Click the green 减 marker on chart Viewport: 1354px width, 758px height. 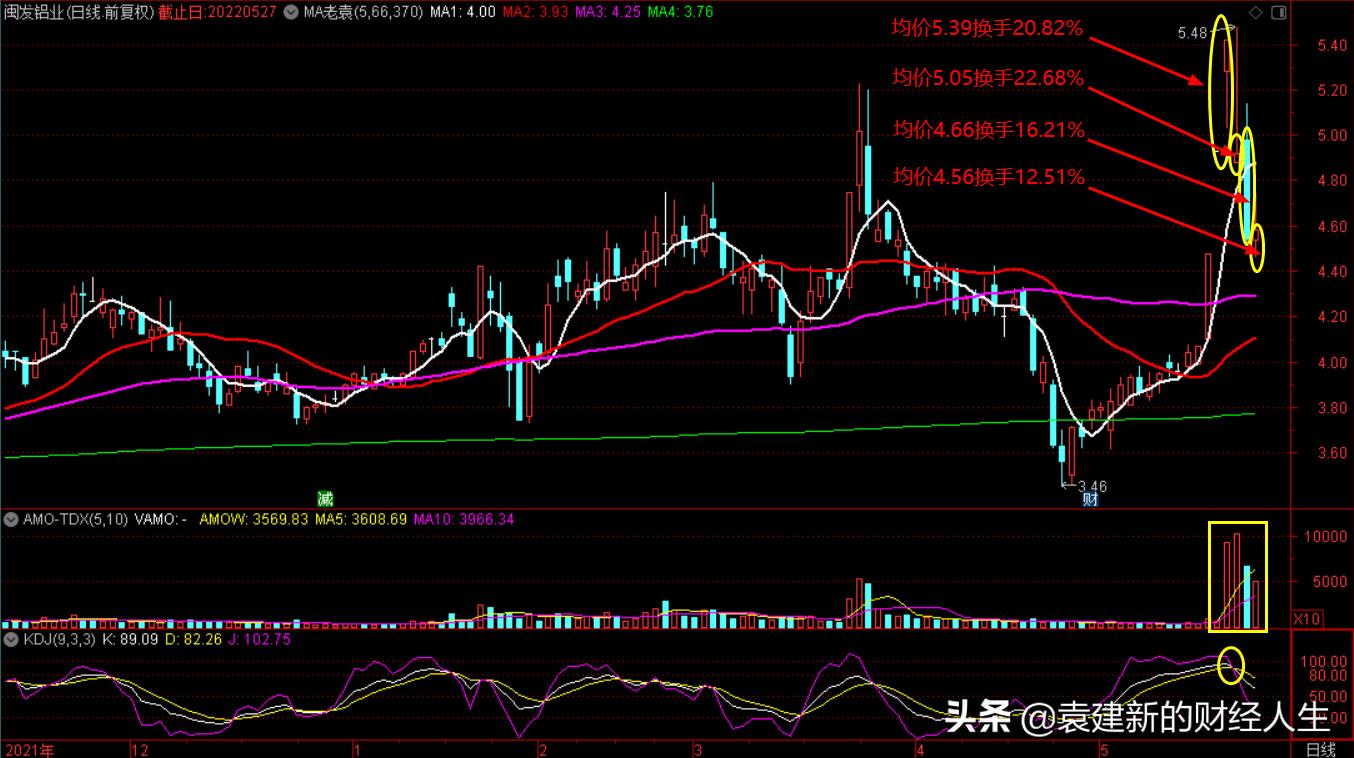(x=325, y=498)
